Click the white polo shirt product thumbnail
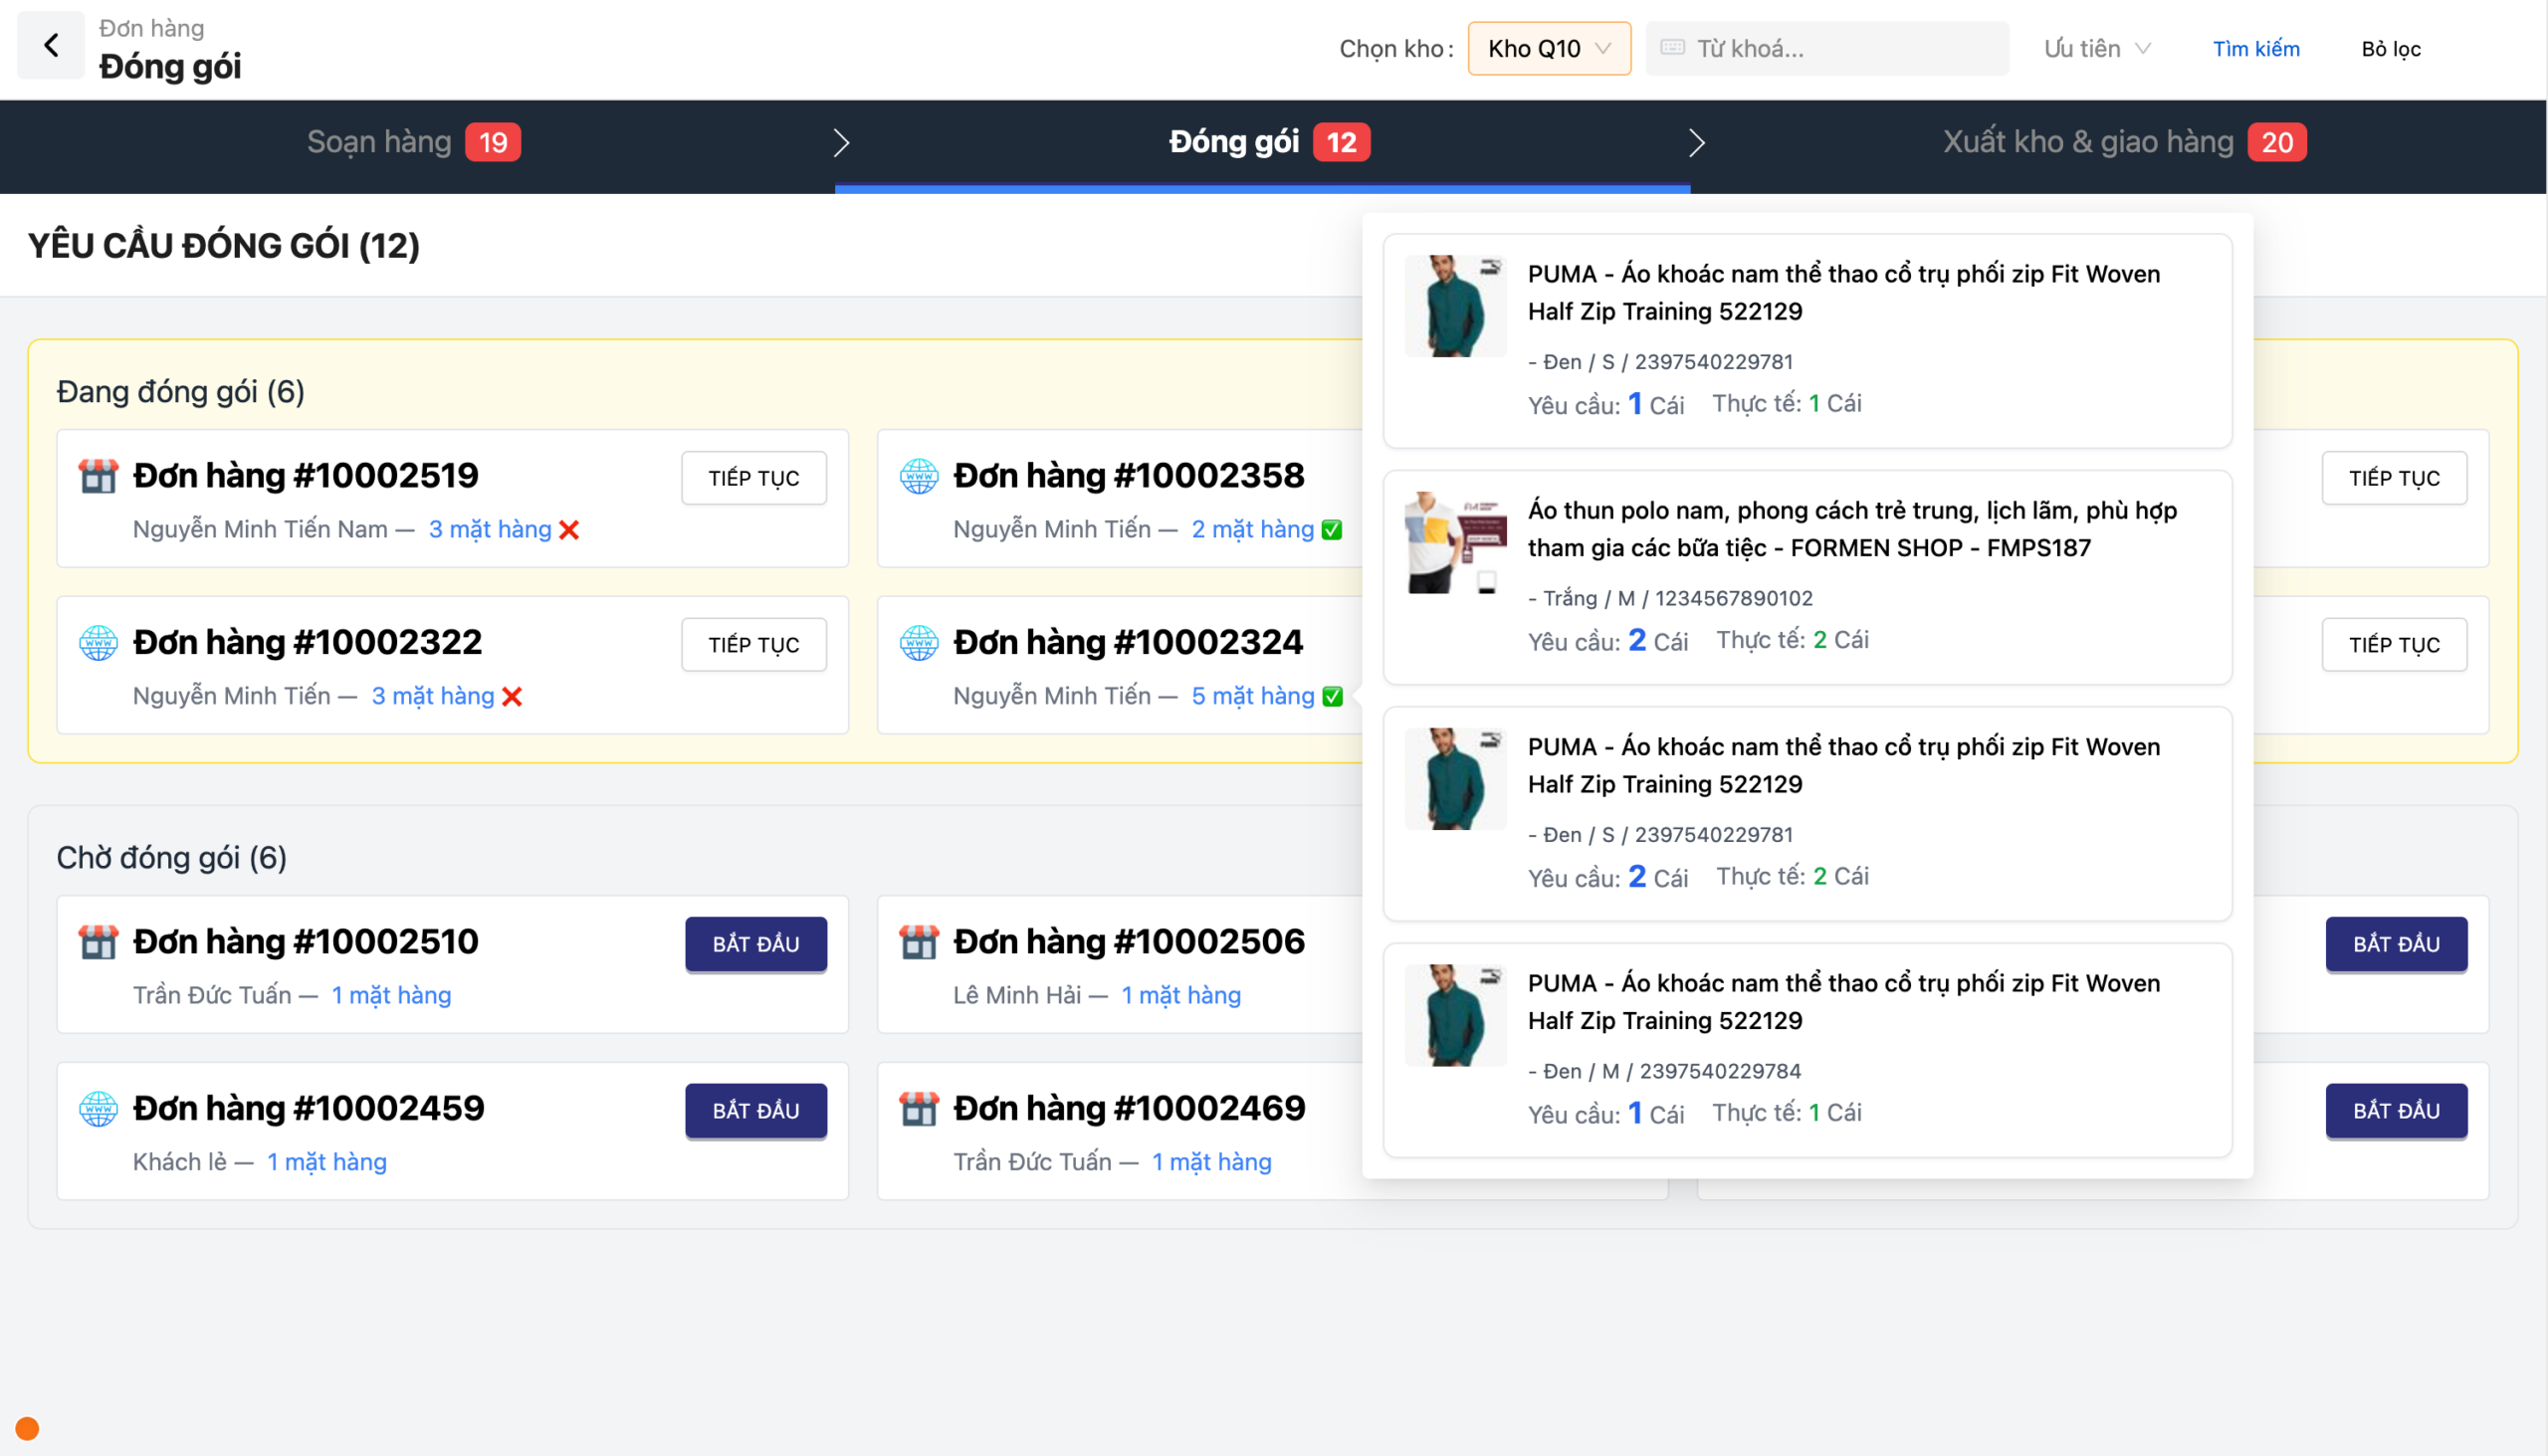 coord(1455,543)
